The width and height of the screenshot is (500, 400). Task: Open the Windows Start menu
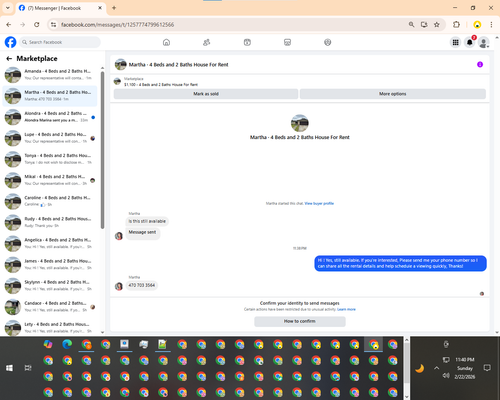click(9, 368)
